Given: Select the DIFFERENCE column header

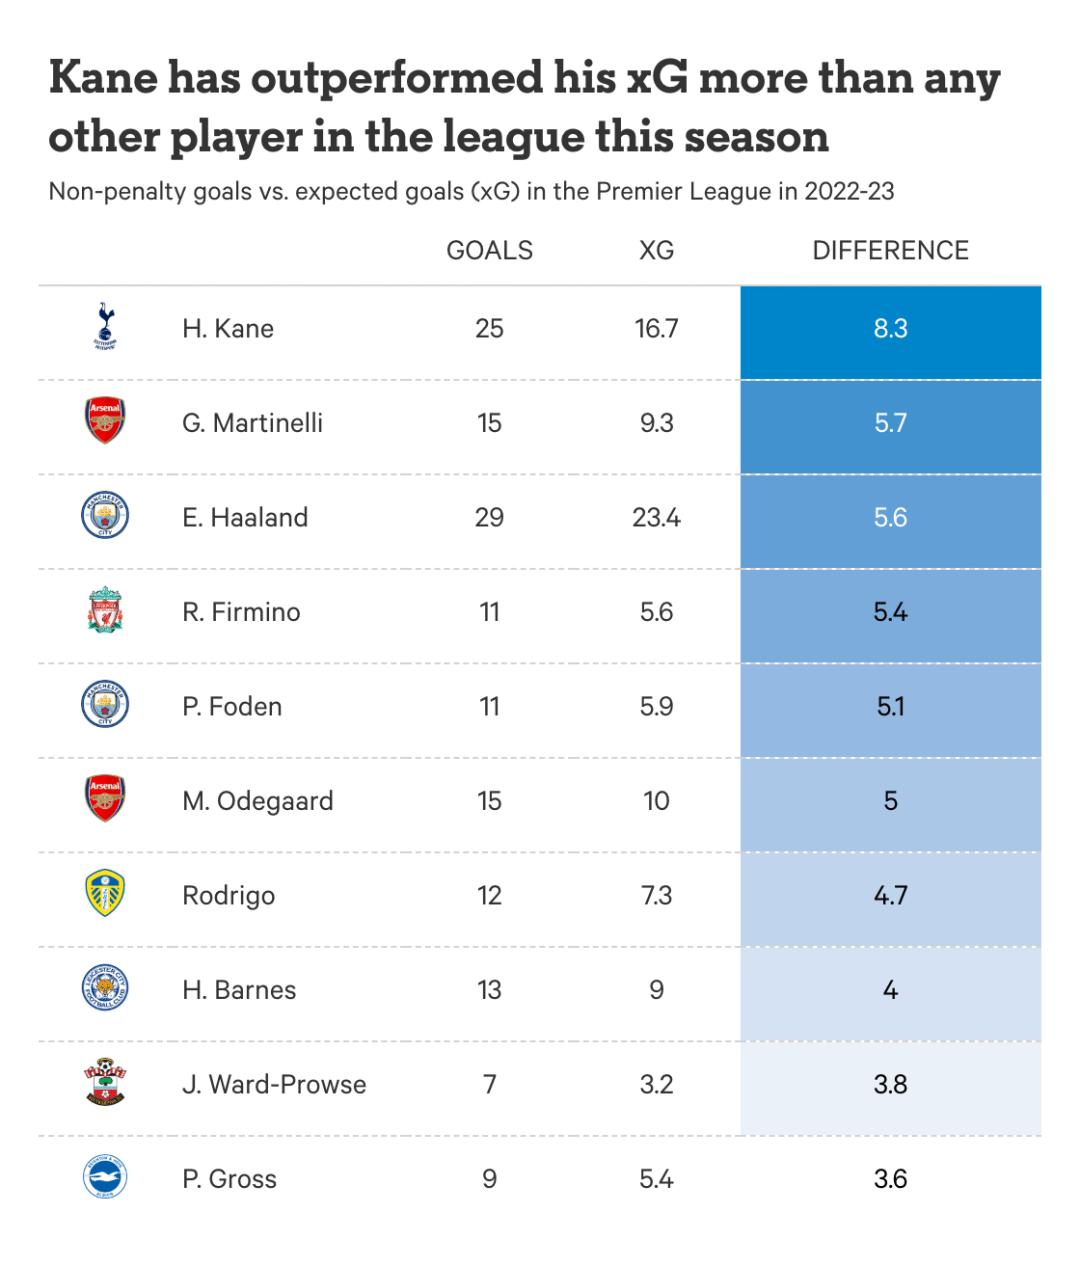Looking at the screenshot, I should point(890,250).
